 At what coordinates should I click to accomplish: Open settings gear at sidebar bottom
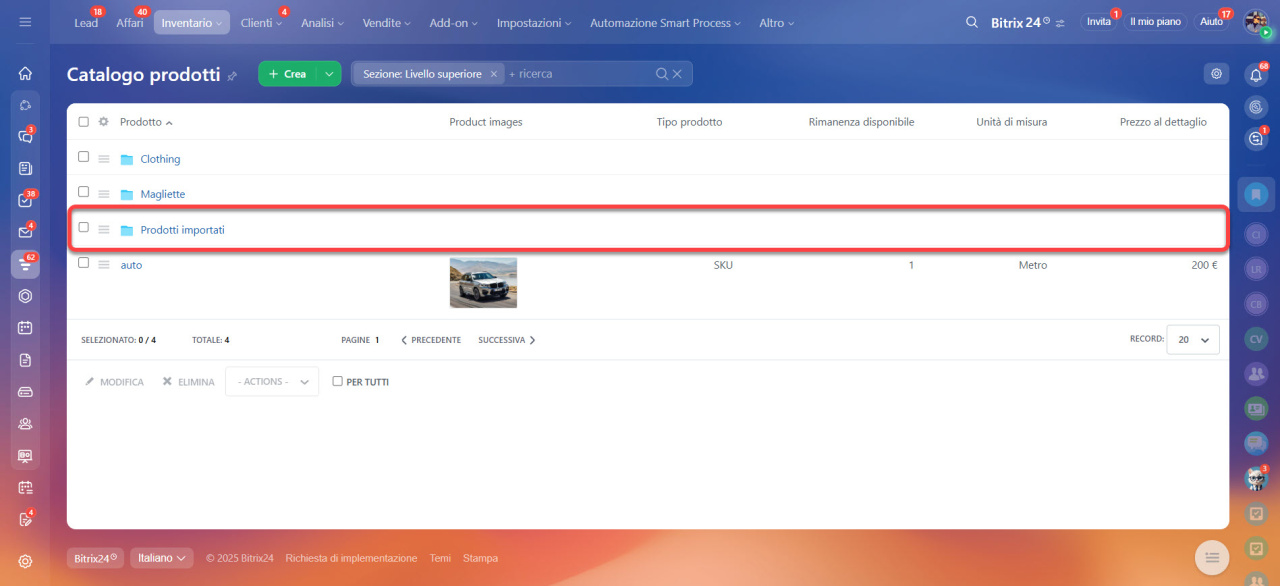coord(25,561)
